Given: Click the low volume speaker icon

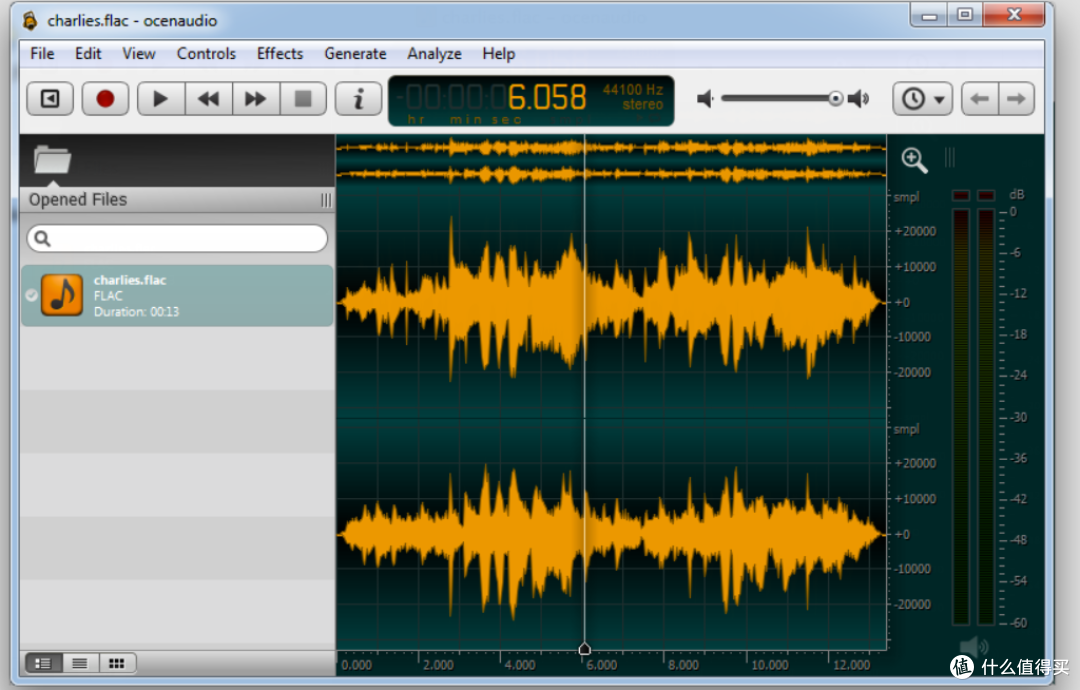Looking at the screenshot, I should (705, 98).
